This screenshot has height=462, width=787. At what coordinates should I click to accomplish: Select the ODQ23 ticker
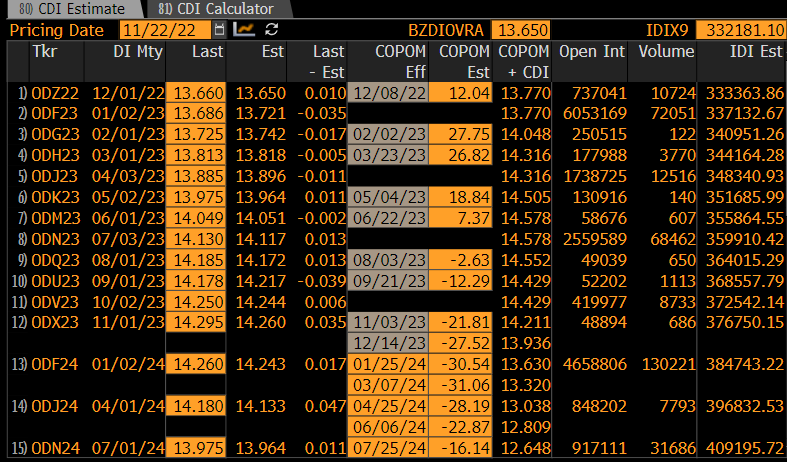[x=55, y=260]
